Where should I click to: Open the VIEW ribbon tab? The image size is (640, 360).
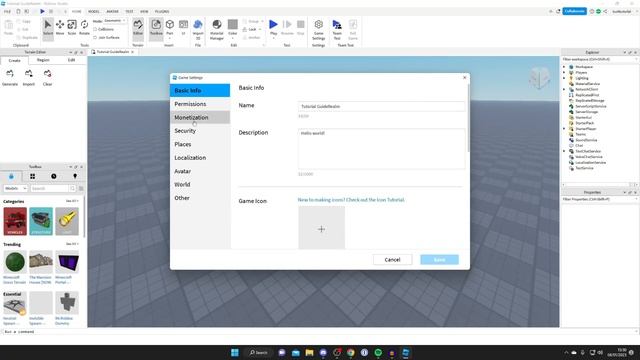(144, 11)
